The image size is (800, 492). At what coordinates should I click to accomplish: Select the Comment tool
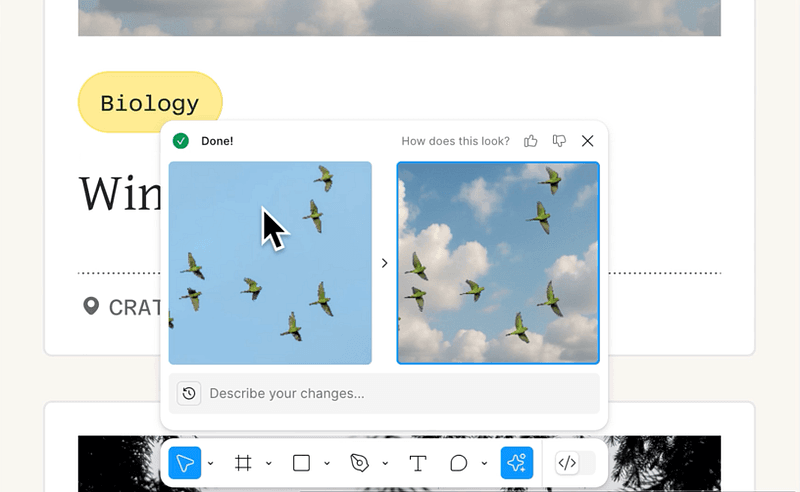click(459, 463)
